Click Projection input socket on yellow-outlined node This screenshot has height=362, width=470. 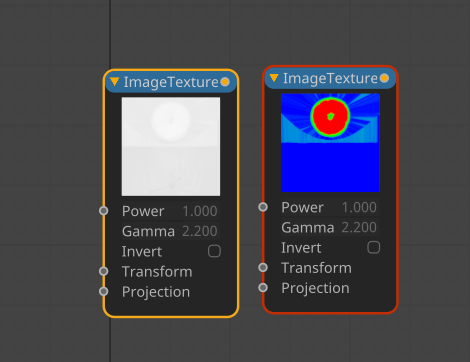click(x=104, y=291)
